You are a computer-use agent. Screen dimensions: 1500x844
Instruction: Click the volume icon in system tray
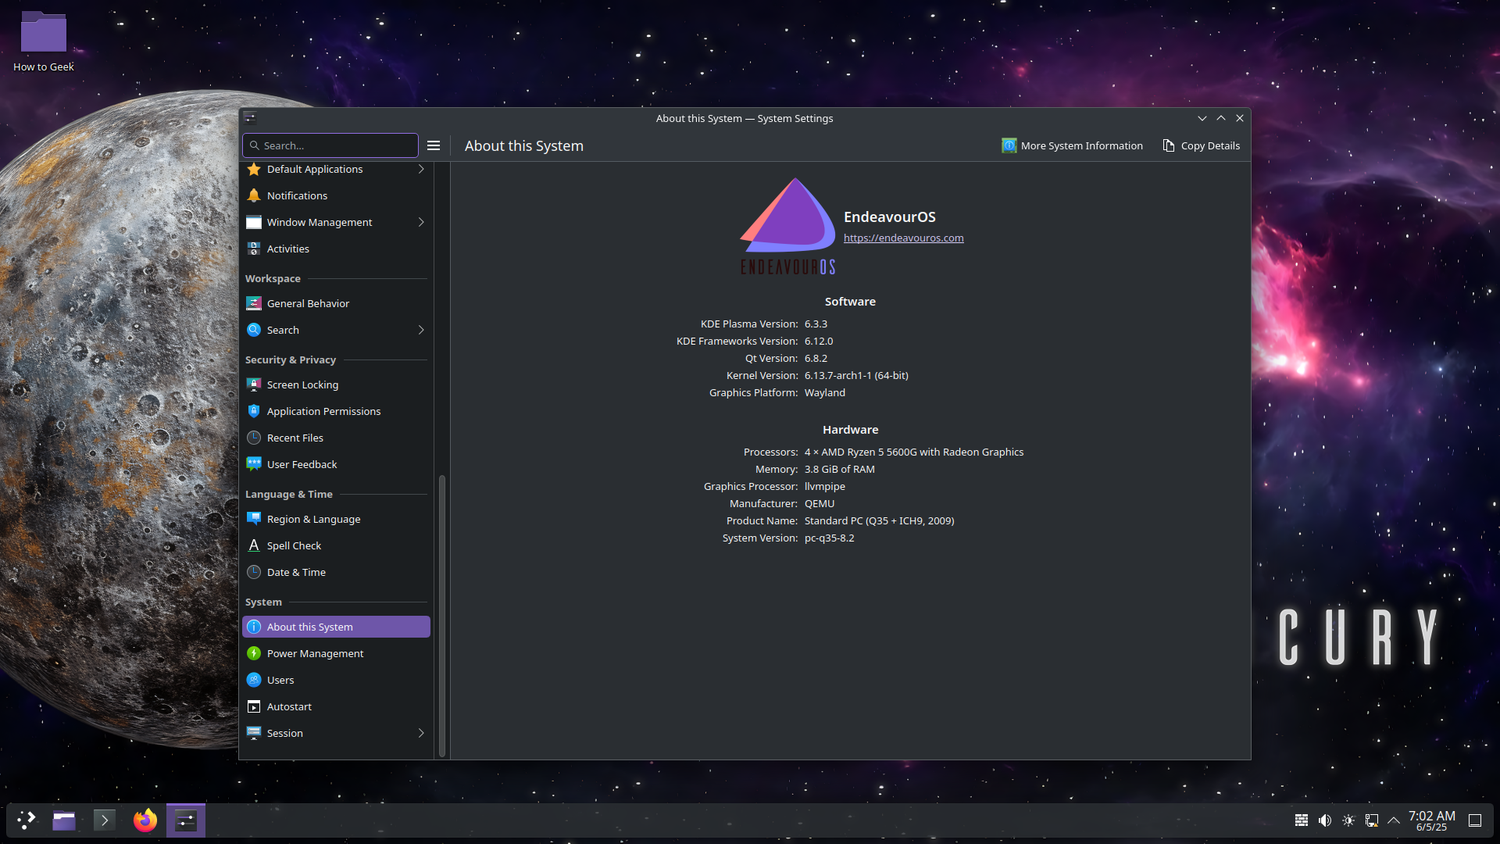click(1325, 820)
